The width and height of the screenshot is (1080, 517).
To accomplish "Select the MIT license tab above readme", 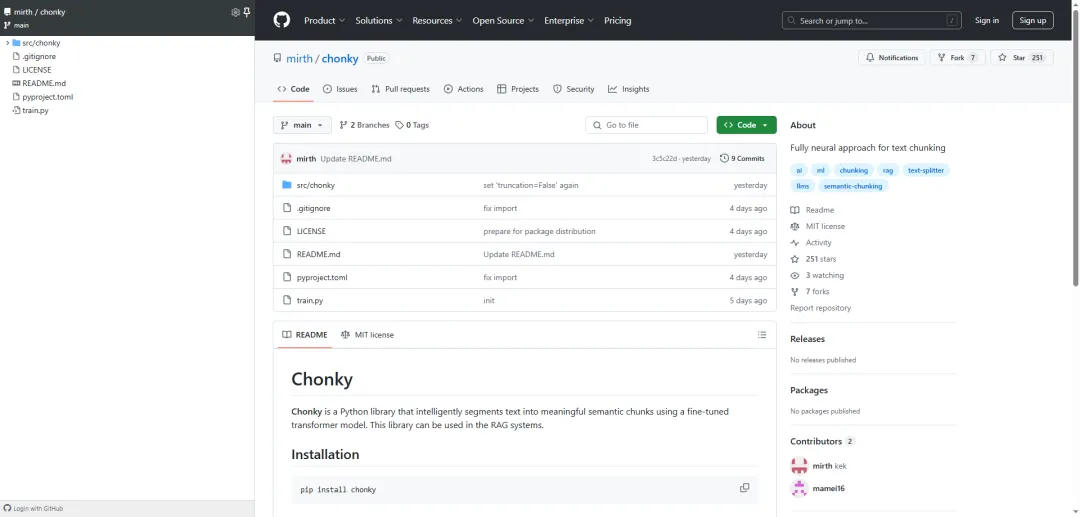I will click(367, 335).
